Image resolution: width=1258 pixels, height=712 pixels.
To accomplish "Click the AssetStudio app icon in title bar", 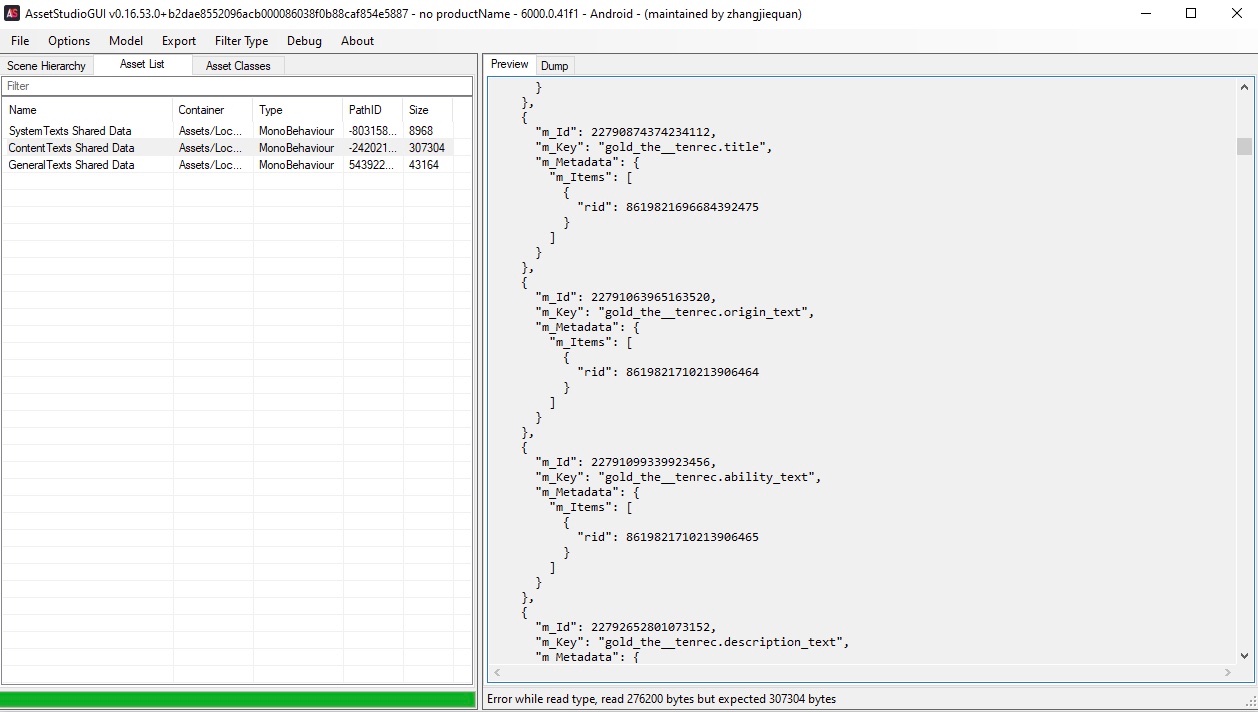I will 13,14.
